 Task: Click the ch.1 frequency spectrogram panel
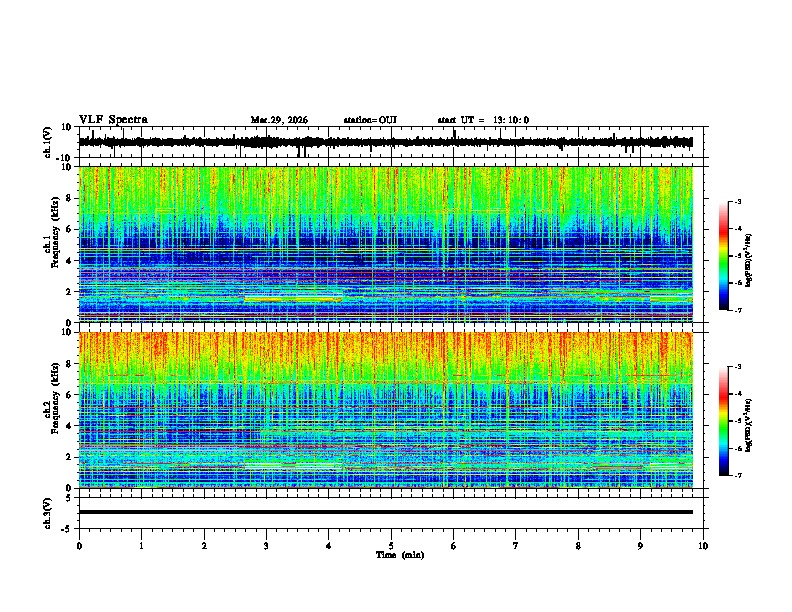click(385, 244)
